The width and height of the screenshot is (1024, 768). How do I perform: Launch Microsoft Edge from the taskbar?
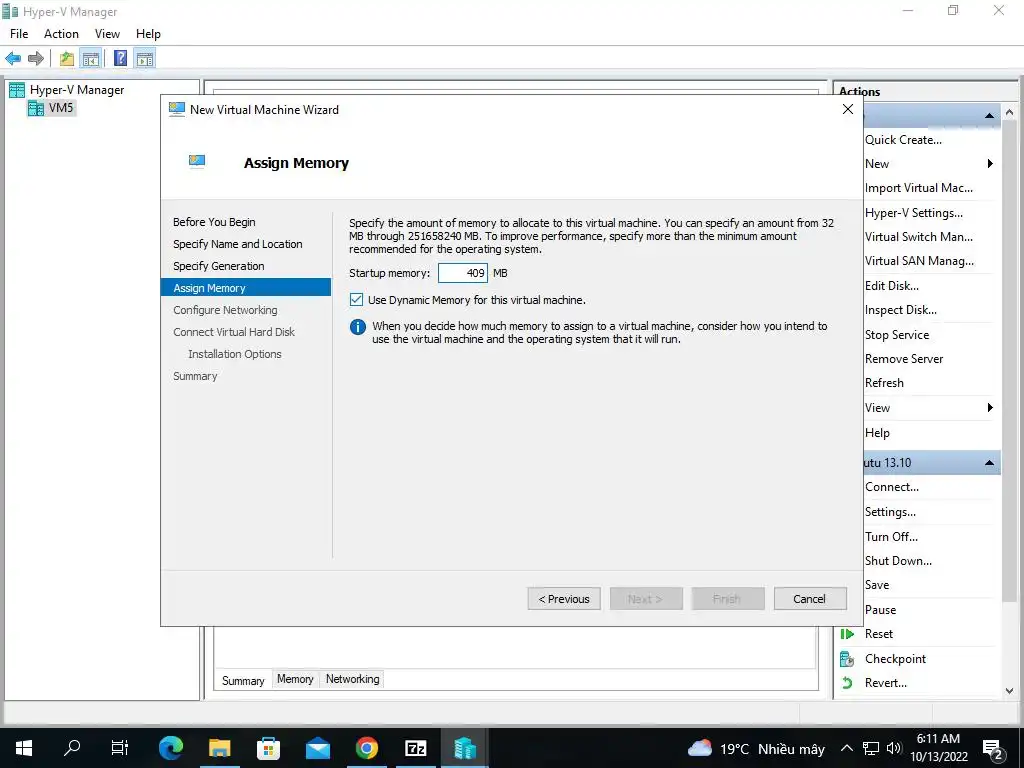[x=170, y=747]
